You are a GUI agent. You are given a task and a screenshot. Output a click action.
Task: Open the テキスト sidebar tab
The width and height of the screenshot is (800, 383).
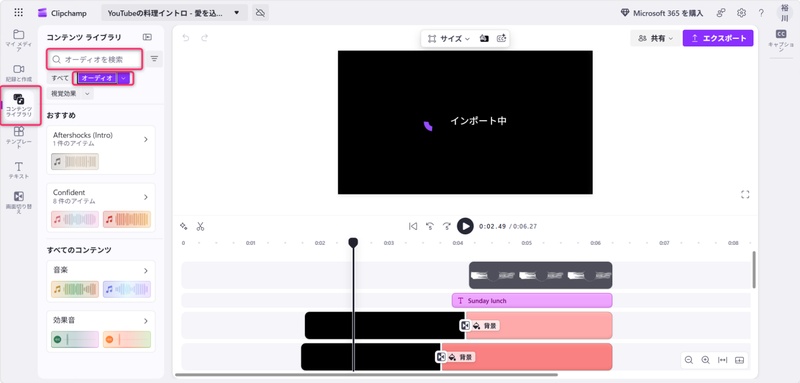coord(19,170)
